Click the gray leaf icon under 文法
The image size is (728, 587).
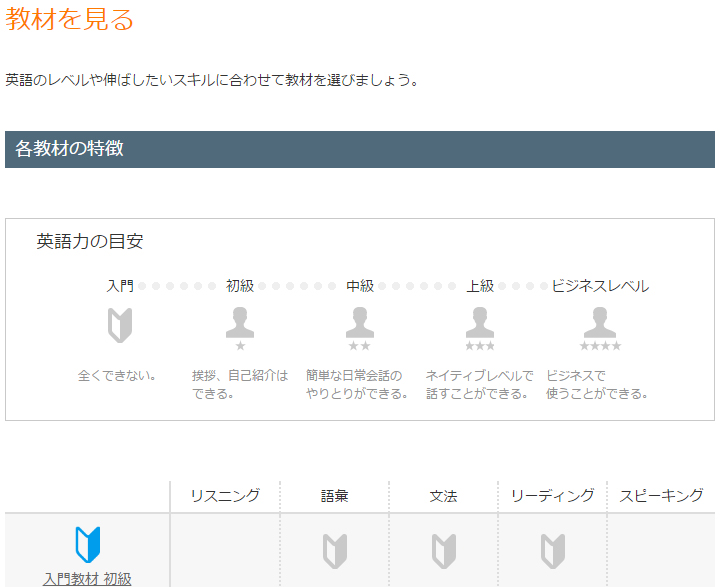click(x=443, y=551)
